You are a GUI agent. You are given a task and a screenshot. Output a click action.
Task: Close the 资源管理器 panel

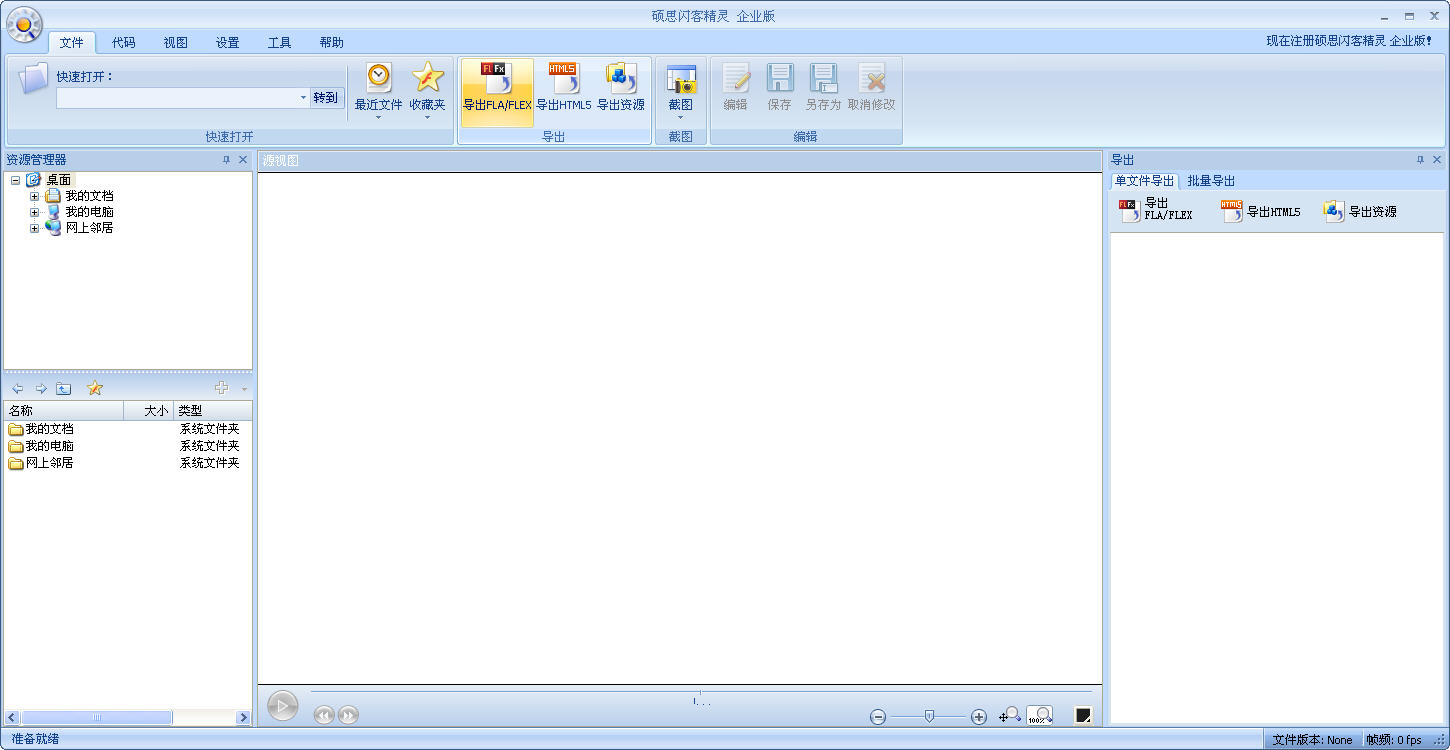[x=243, y=160]
